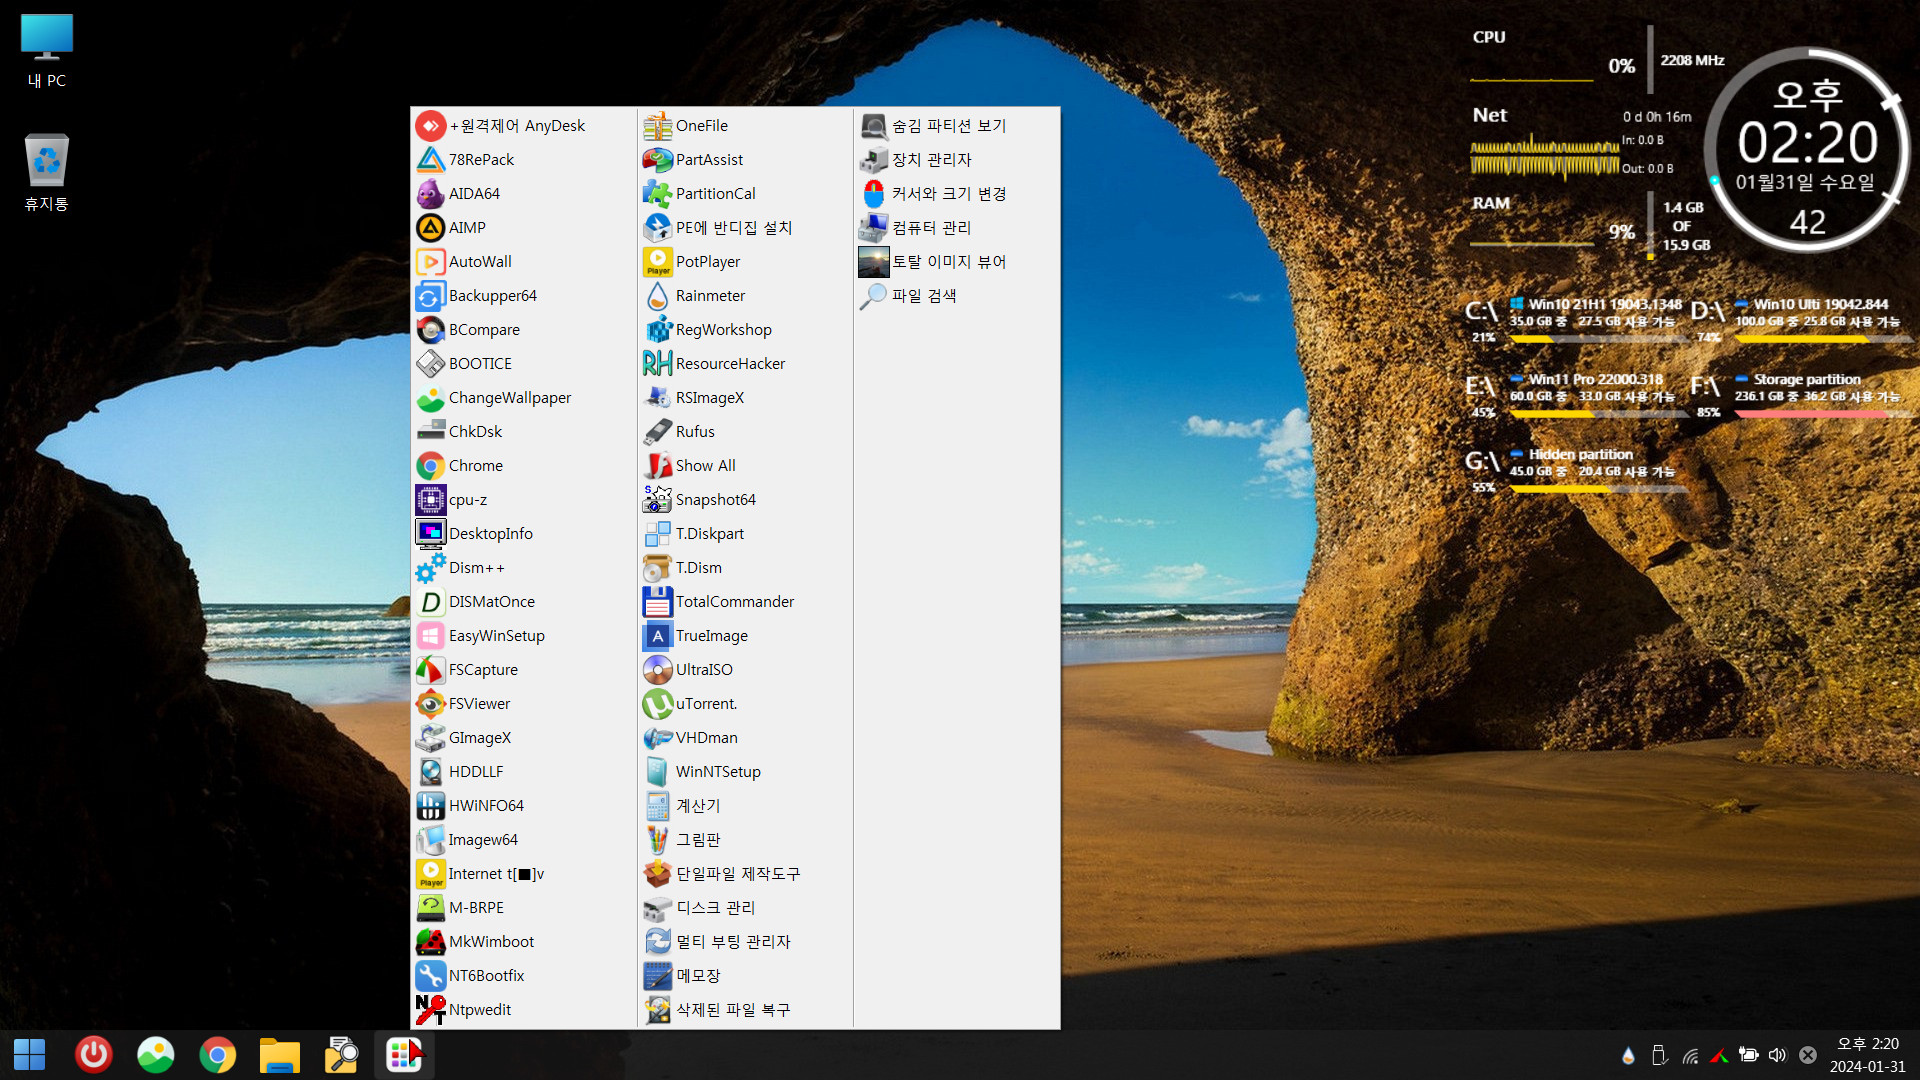Screen dimensions: 1920x1080
Task: Start the AIMP player icon
Action: tap(430, 228)
